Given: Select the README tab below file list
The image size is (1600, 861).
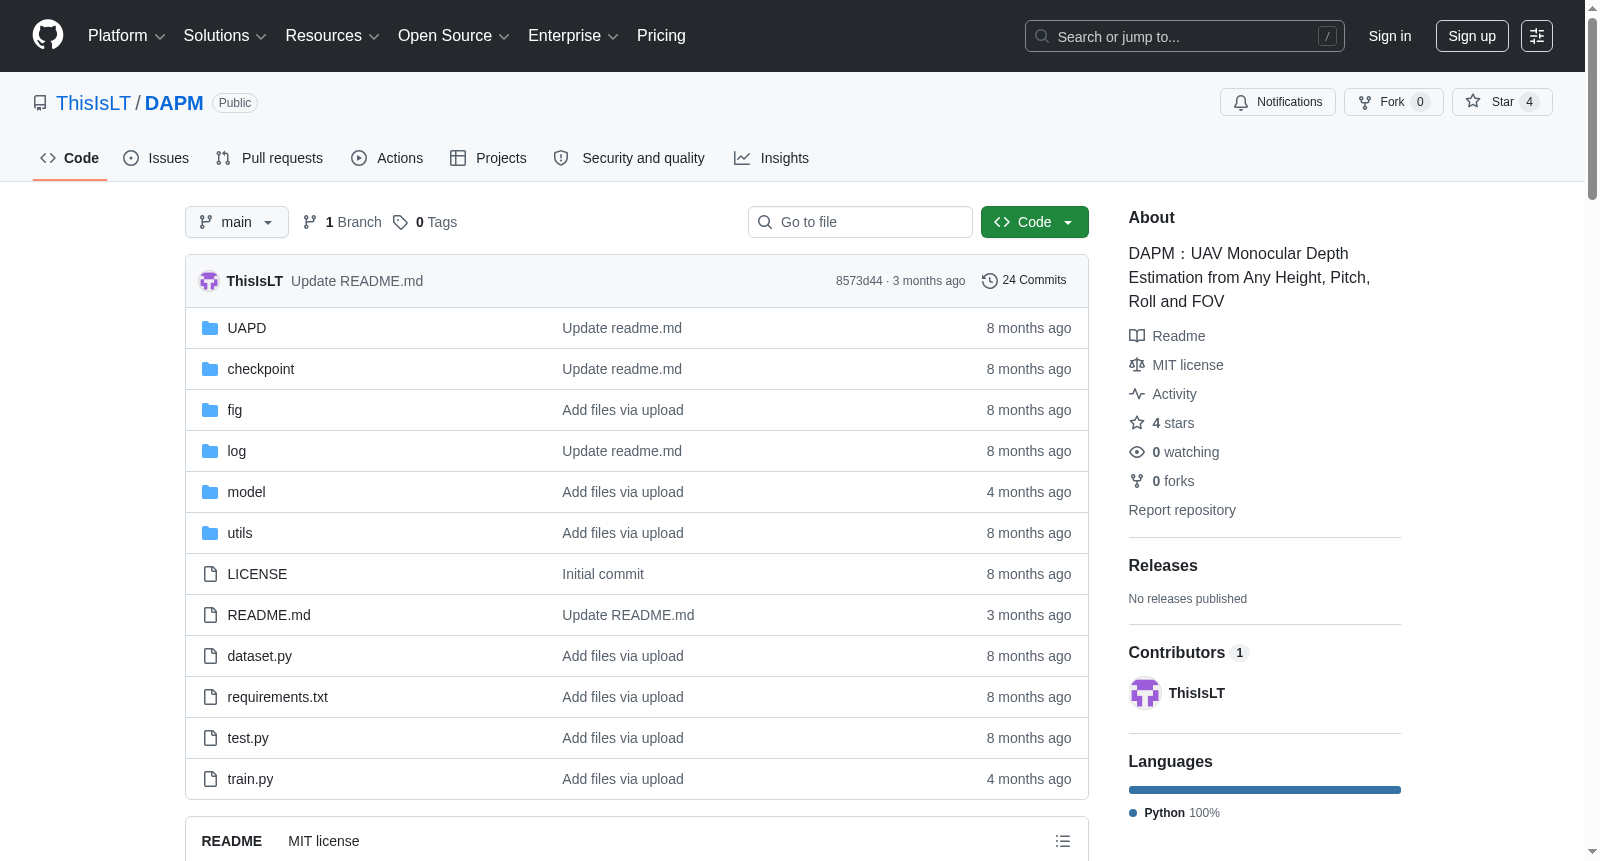Looking at the screenshot, I should [x=232, y=841].
